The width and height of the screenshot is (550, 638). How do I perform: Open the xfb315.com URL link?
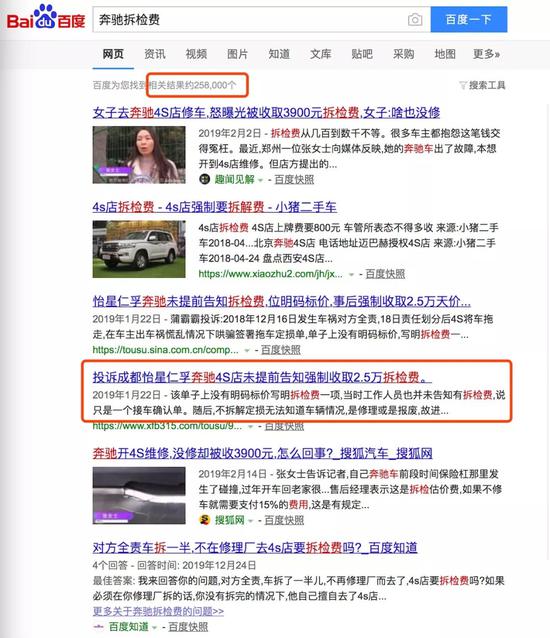167,426
